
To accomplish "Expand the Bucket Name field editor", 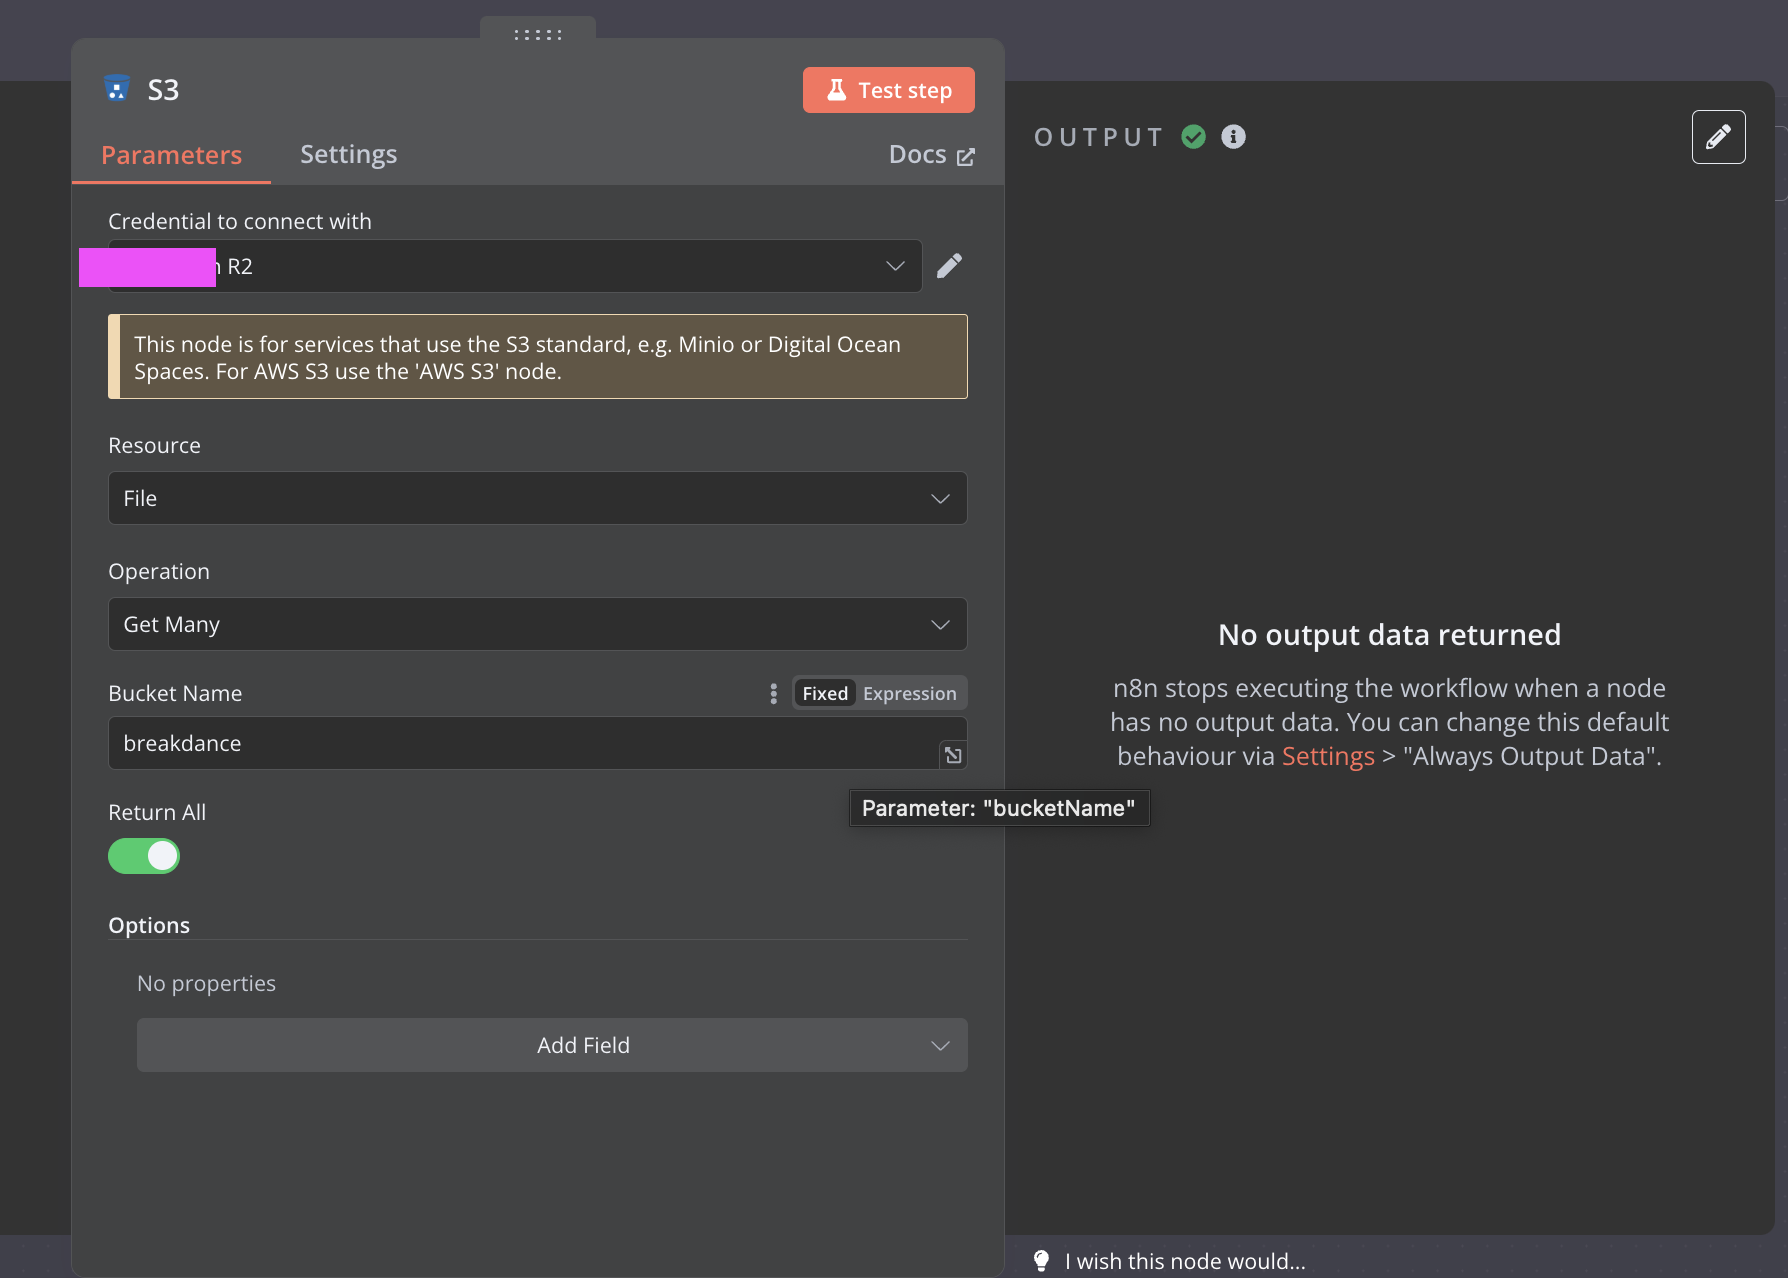I will (953, 755).
